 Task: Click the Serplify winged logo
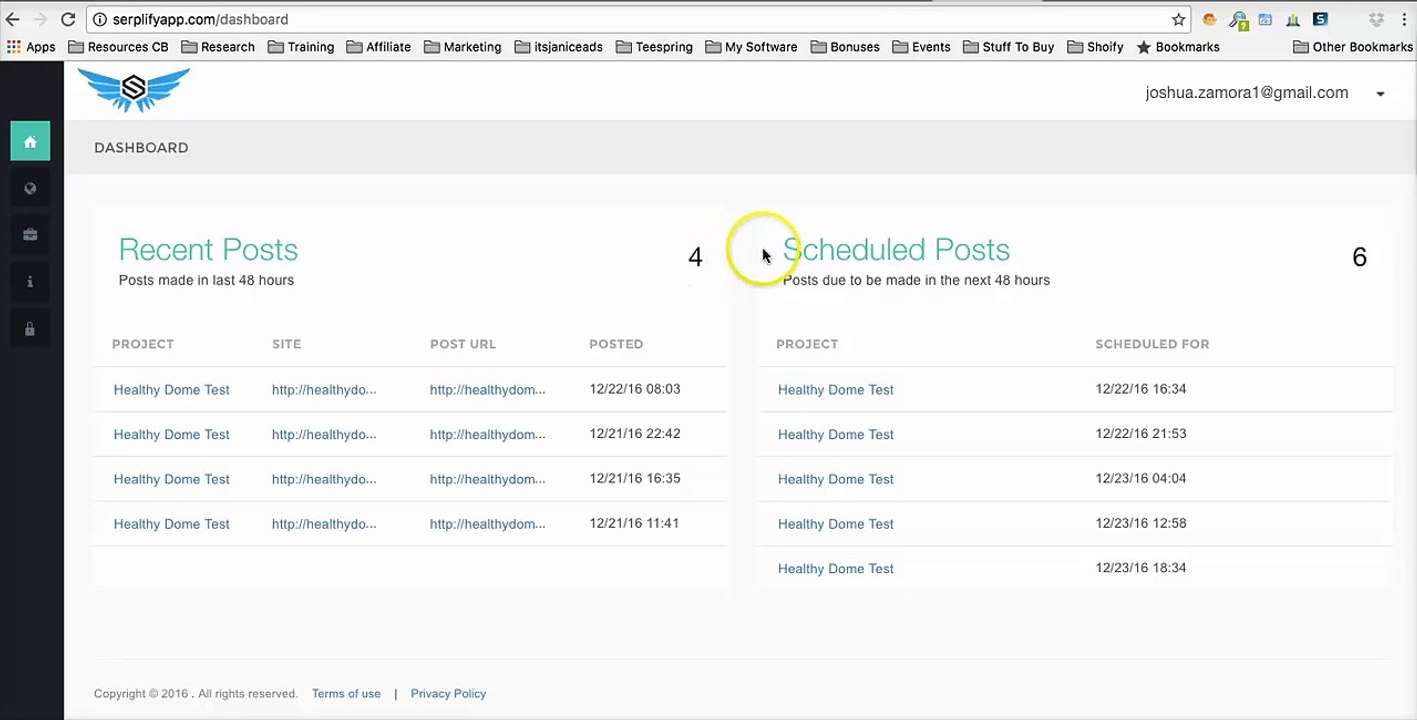click(x=133, y=90)
